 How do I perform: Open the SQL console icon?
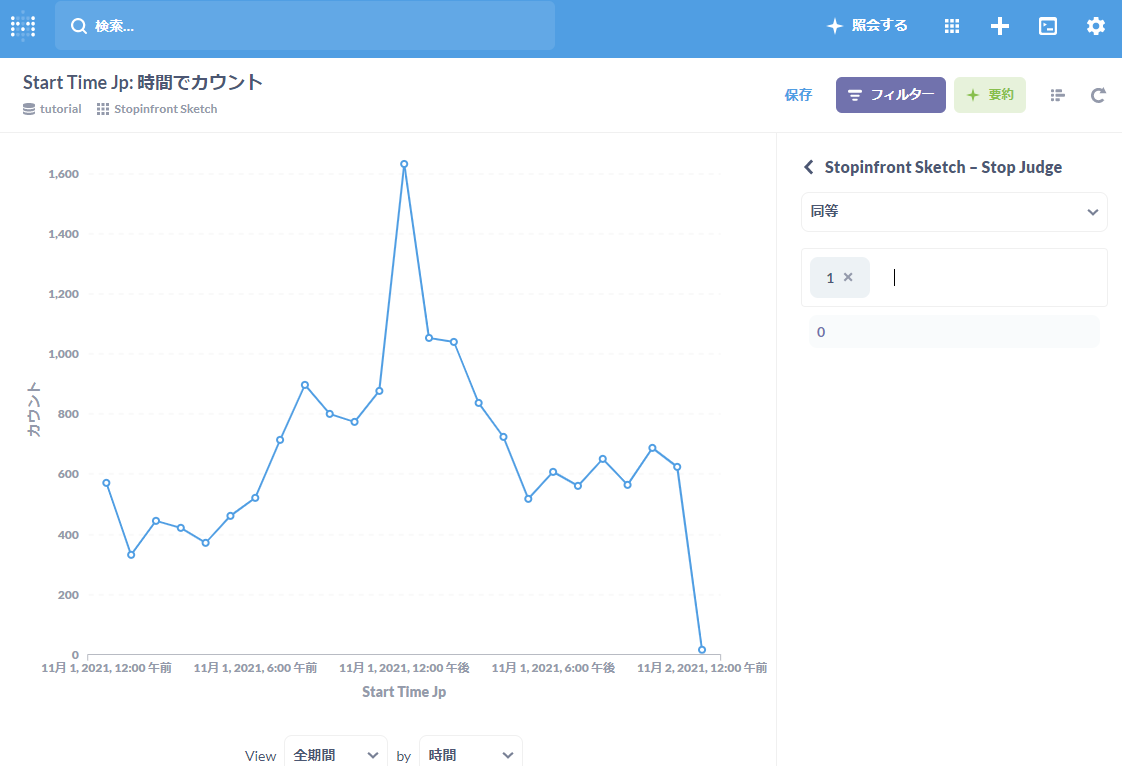[x=1047, y=27]
